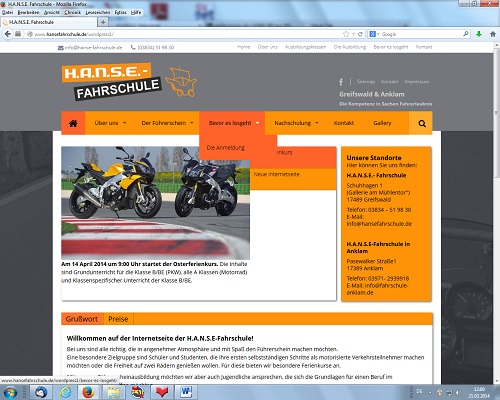Click the "Greifswald & Anklam" header text
Viewport: 500px width, 400px height.
[x=372, y=94]
